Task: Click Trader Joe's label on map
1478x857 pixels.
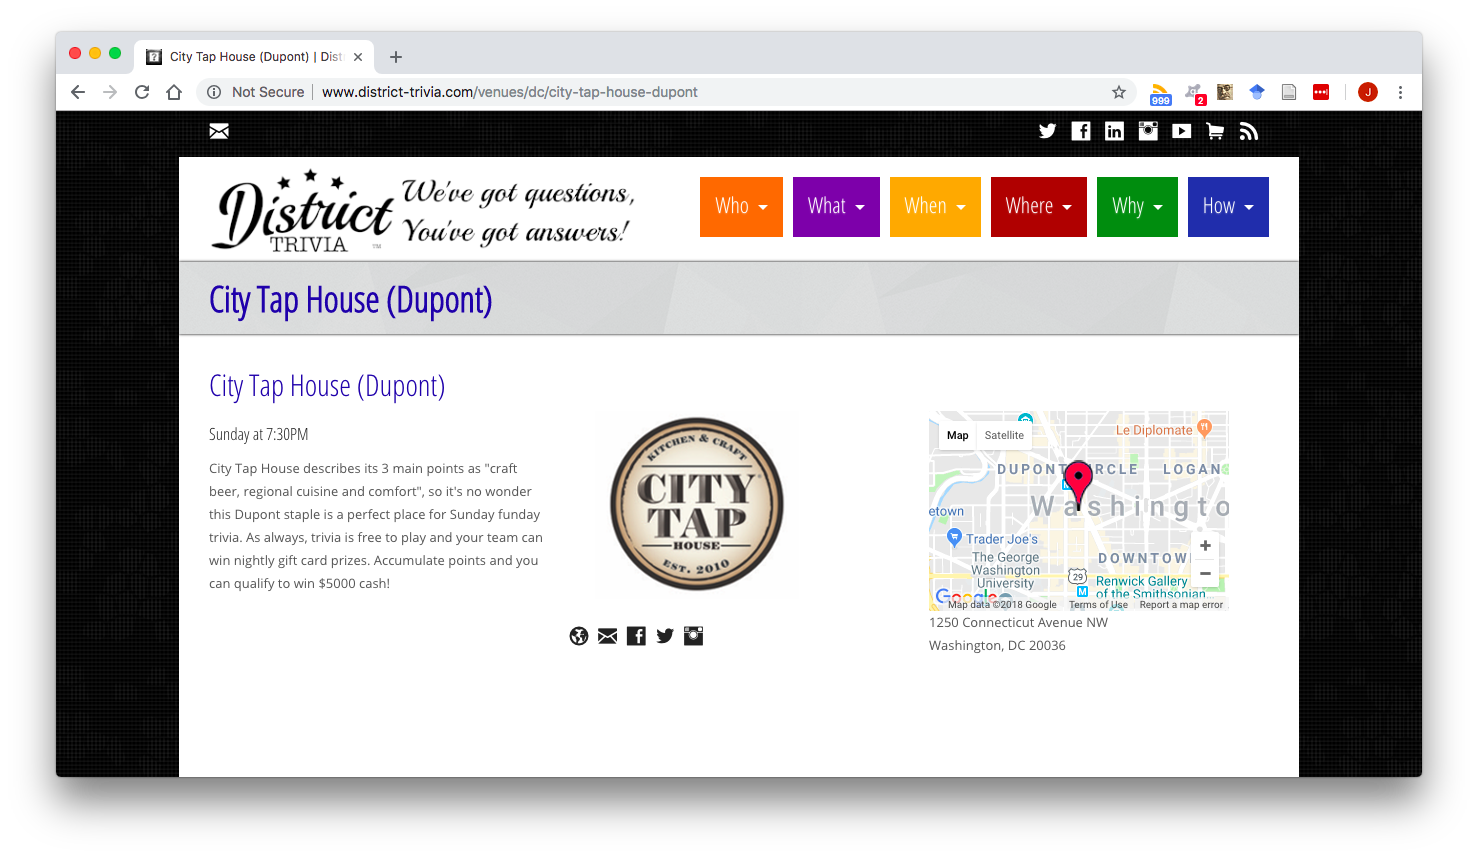Action: click(x=1002, y=539)
